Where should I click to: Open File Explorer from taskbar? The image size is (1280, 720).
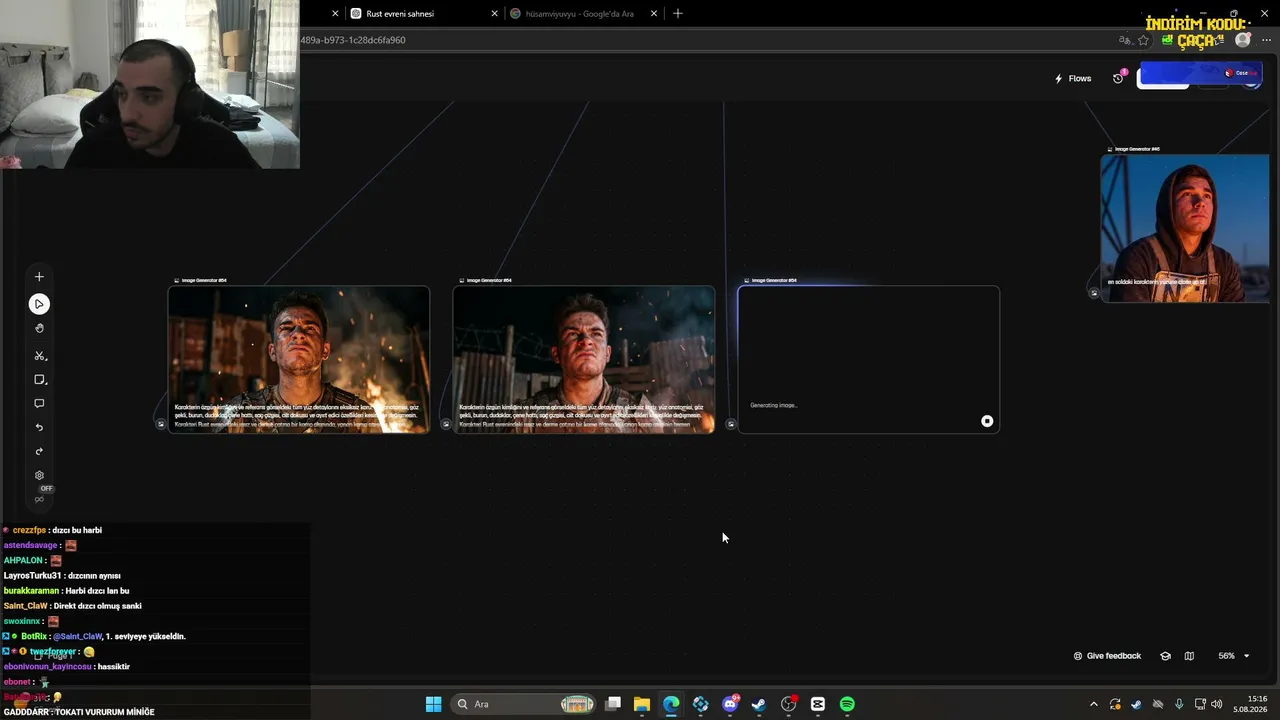click(x=642, y=704)
